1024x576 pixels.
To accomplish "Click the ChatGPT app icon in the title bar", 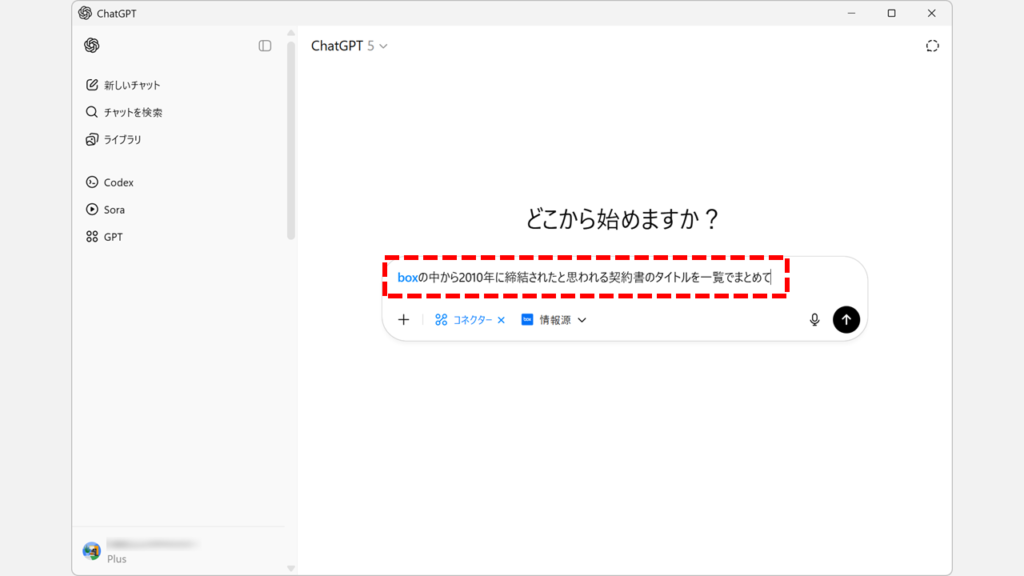I will pyautogui.click(x=85, y=13).
